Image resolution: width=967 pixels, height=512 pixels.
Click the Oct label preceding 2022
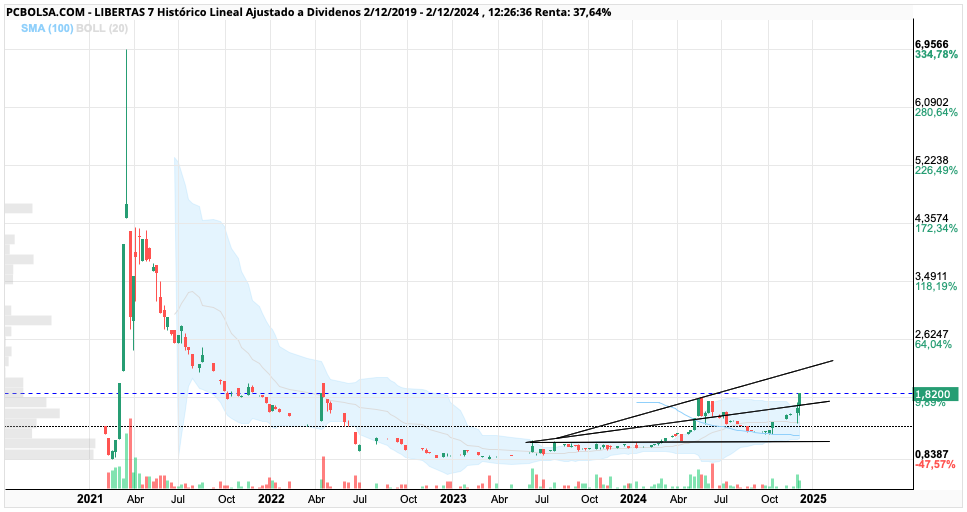coord(226,499)
